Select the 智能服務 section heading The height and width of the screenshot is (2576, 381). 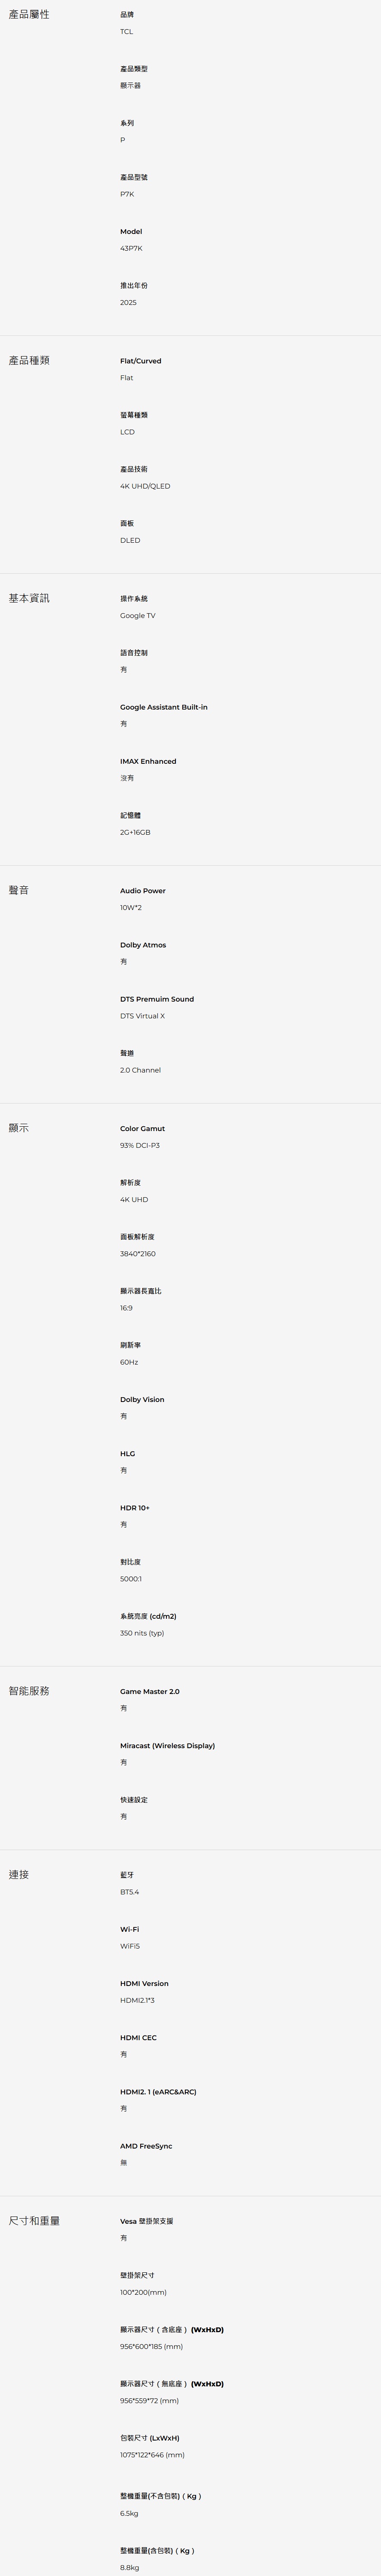pos(29,1691)
